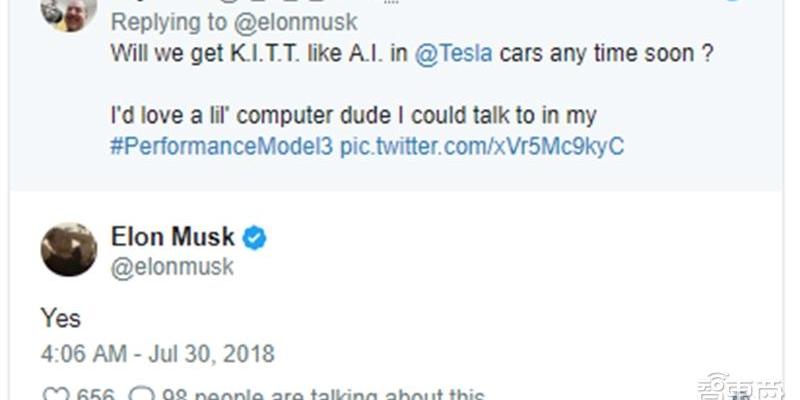Open the #PerformanceModel3 hashtag

(221, 147)
